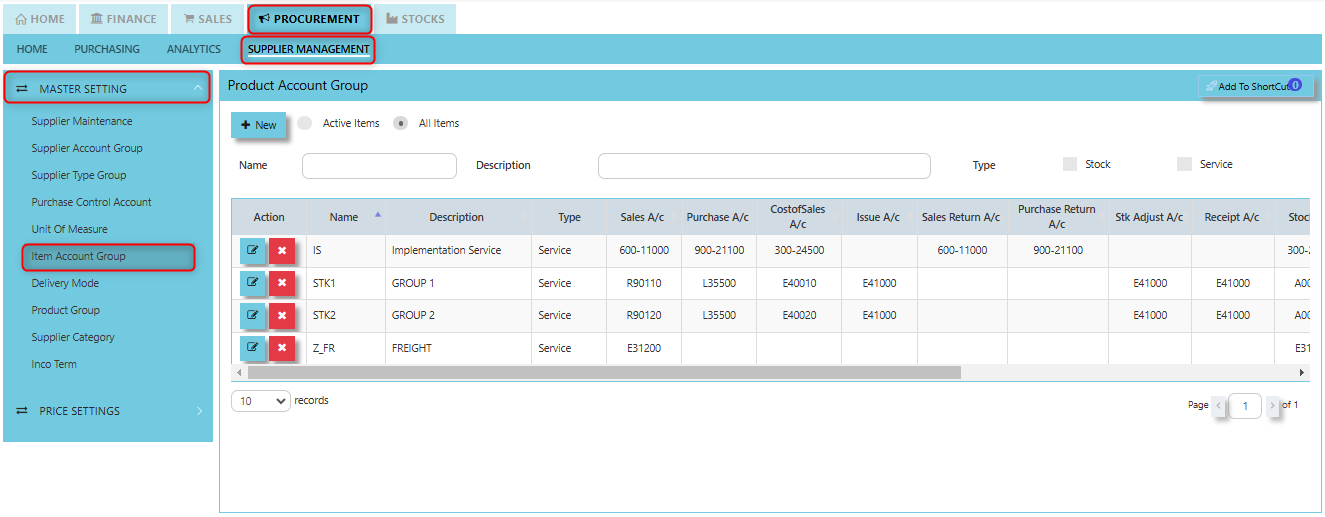The width and height of the screenshot is (1325, 517).
Task: Click the Stk Adjust A/c column header
Action: (x=1149, y=217)
